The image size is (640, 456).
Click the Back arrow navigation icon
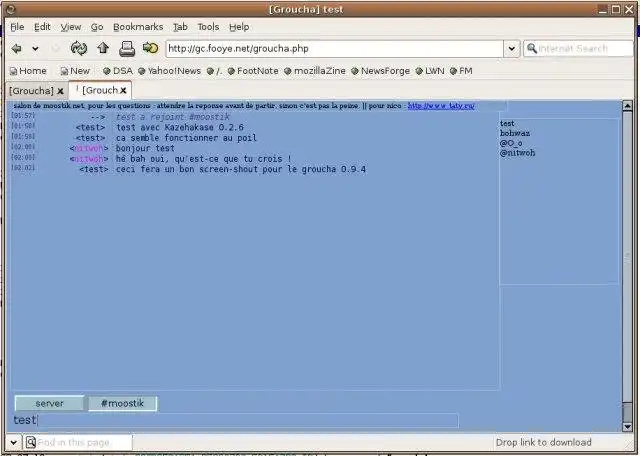16,49
